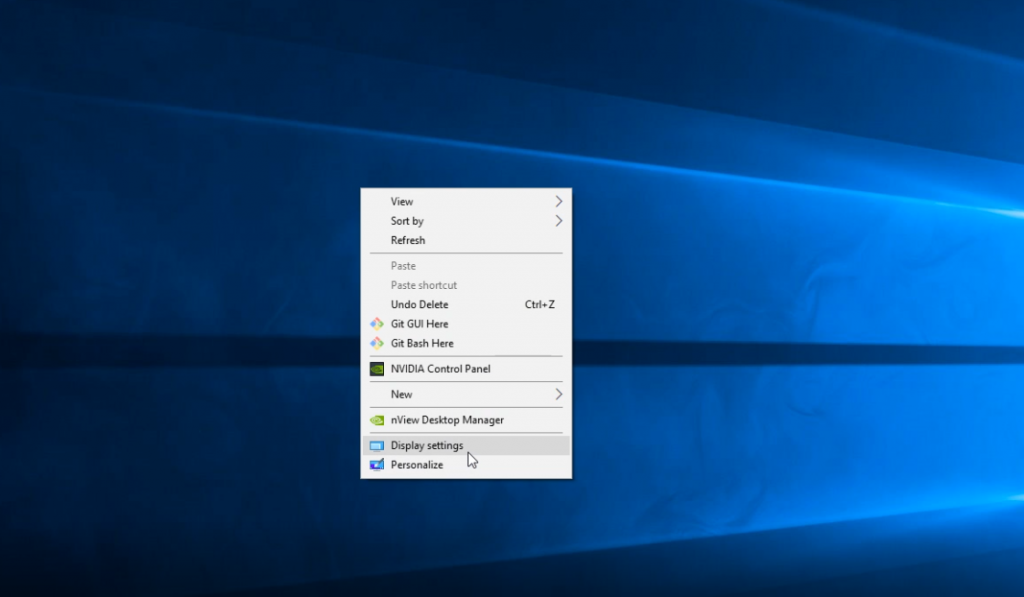Open the View menu entry
The width and height of the screenshot is (1024, 597).
click(x=466, y=201)
